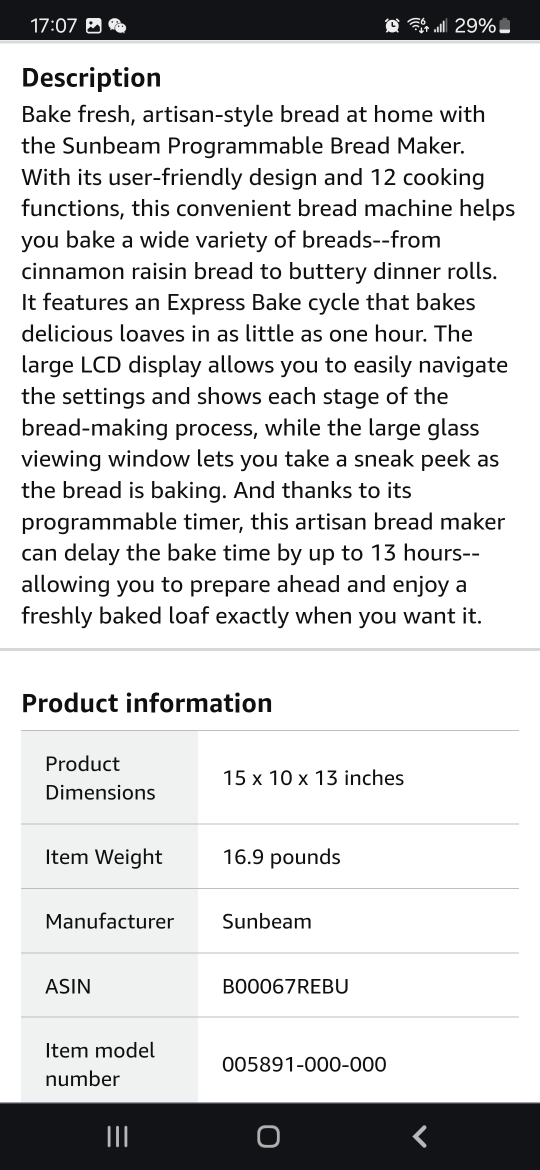Tap the 15 x 10 x 13 inches value
Screen dimensions: 540x1170
313,778
